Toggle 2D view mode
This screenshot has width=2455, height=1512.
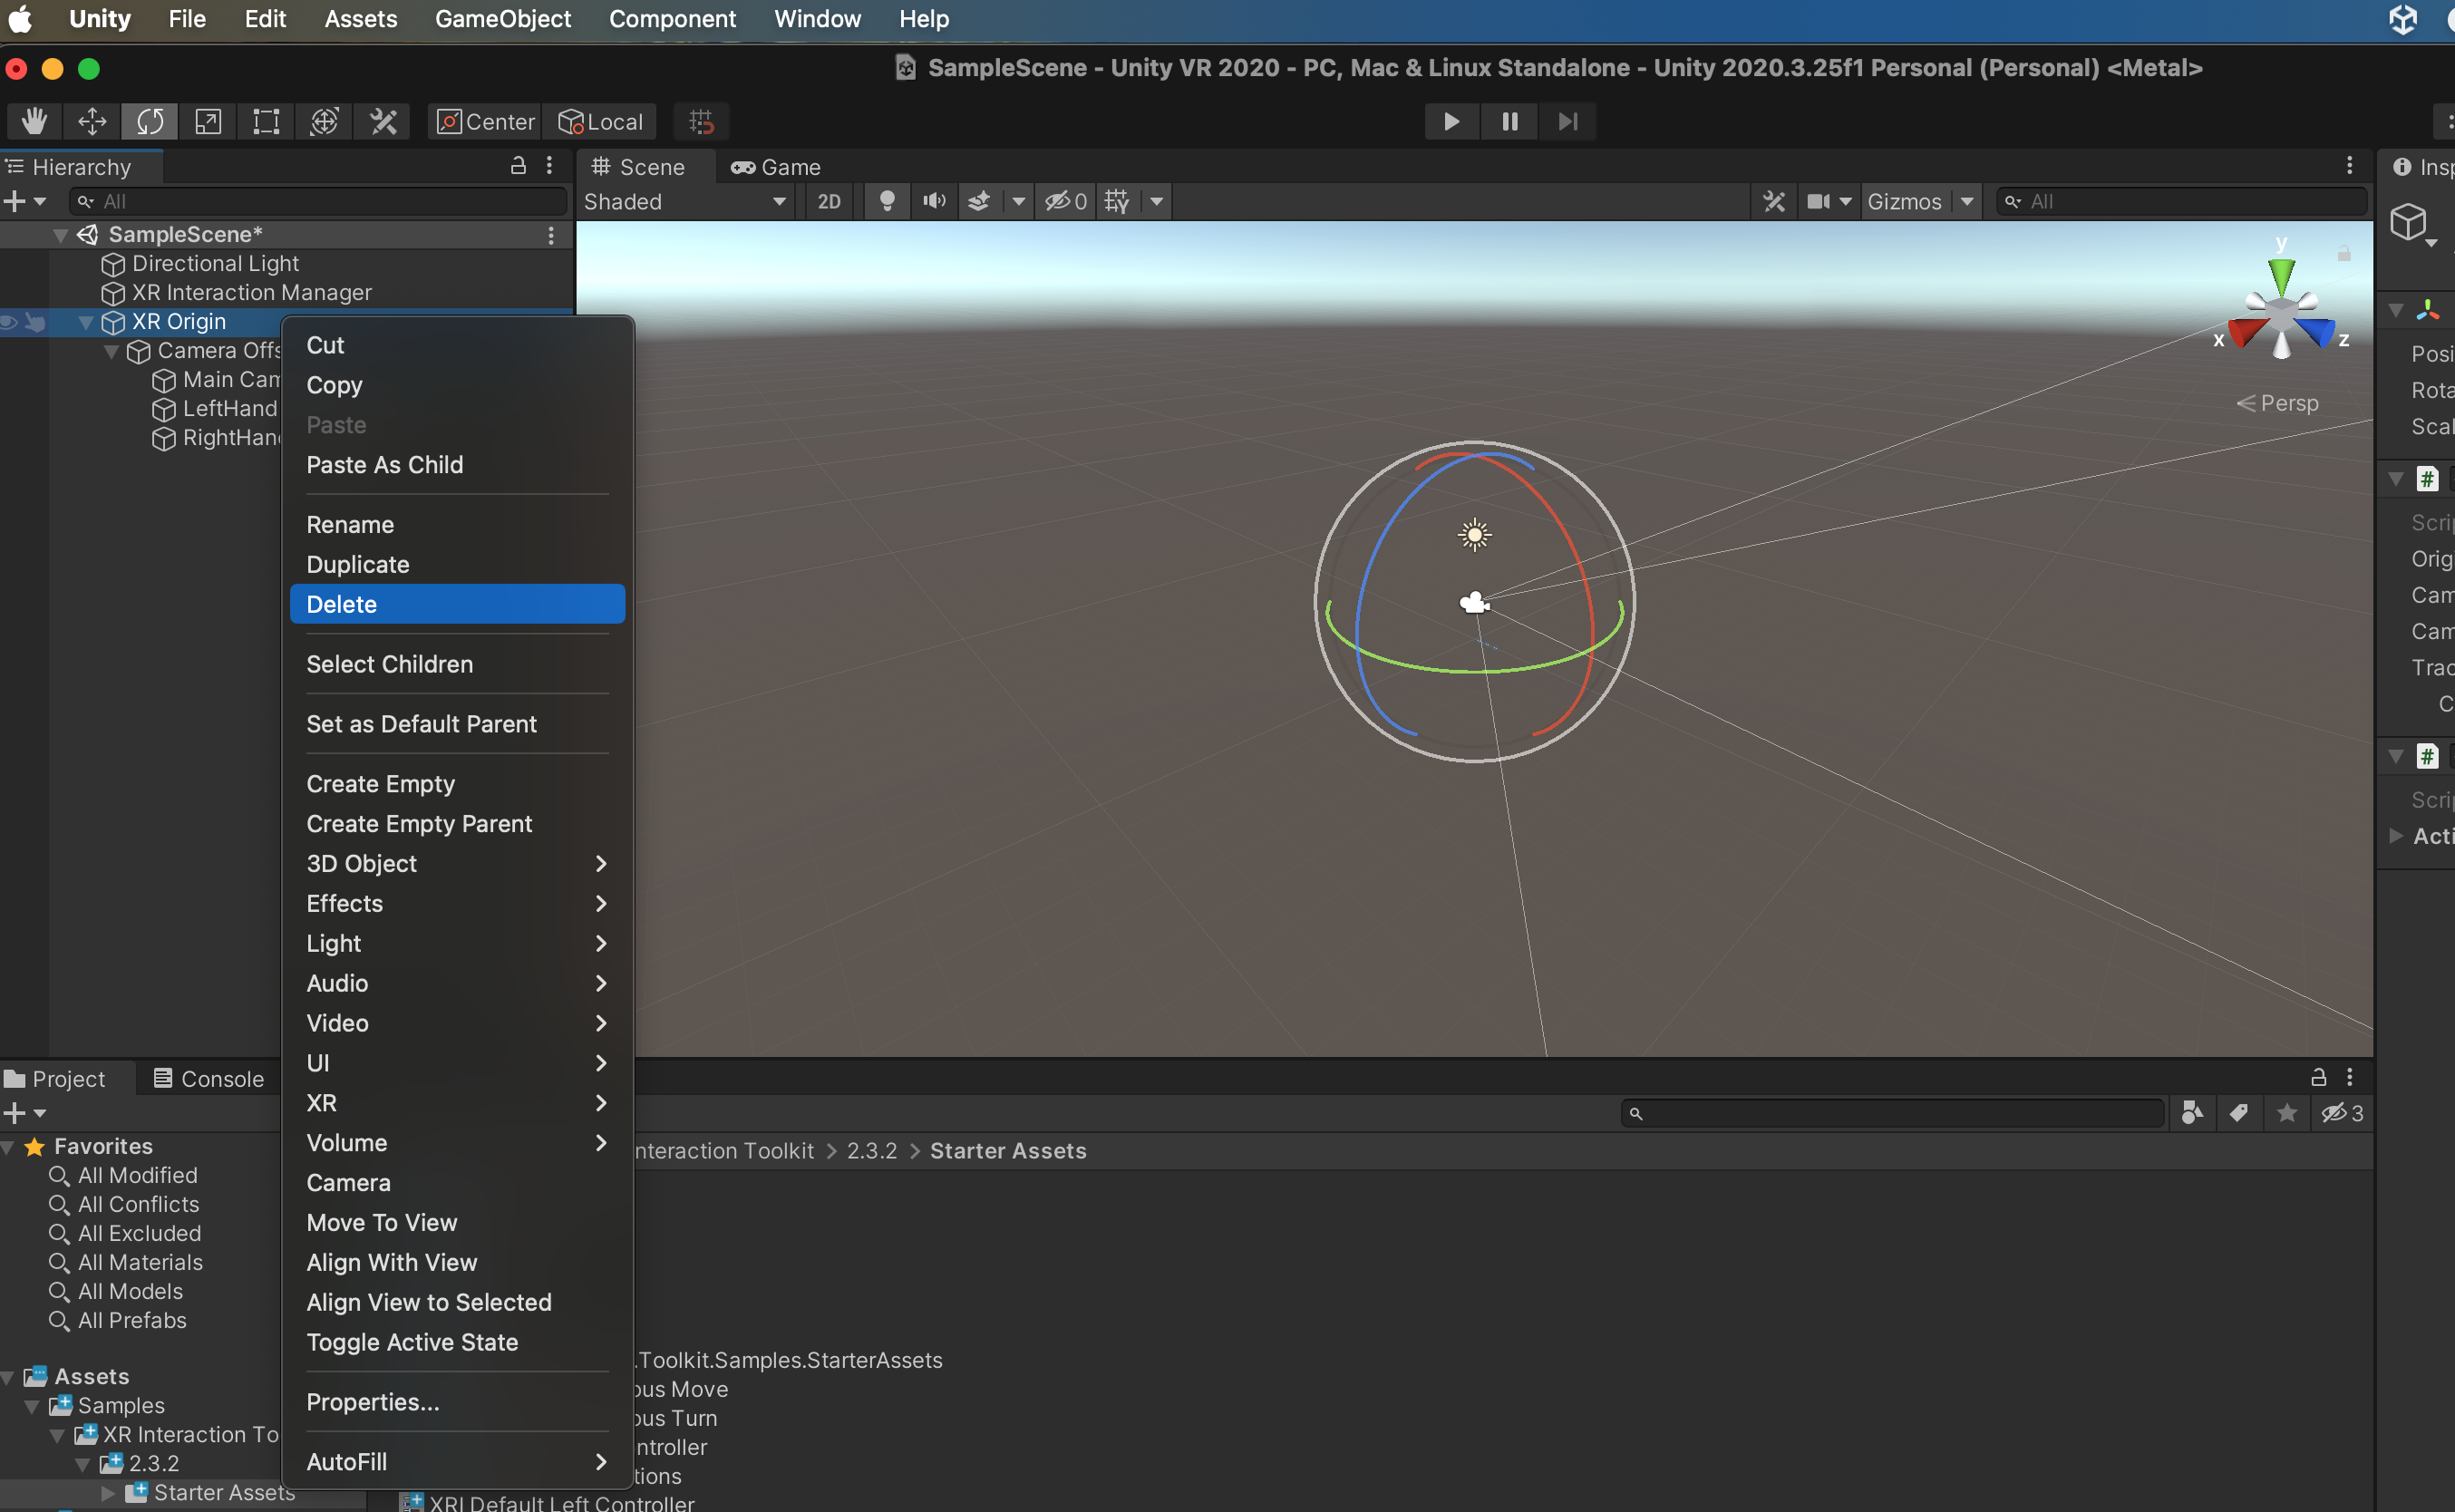click(x=828, y=201)
